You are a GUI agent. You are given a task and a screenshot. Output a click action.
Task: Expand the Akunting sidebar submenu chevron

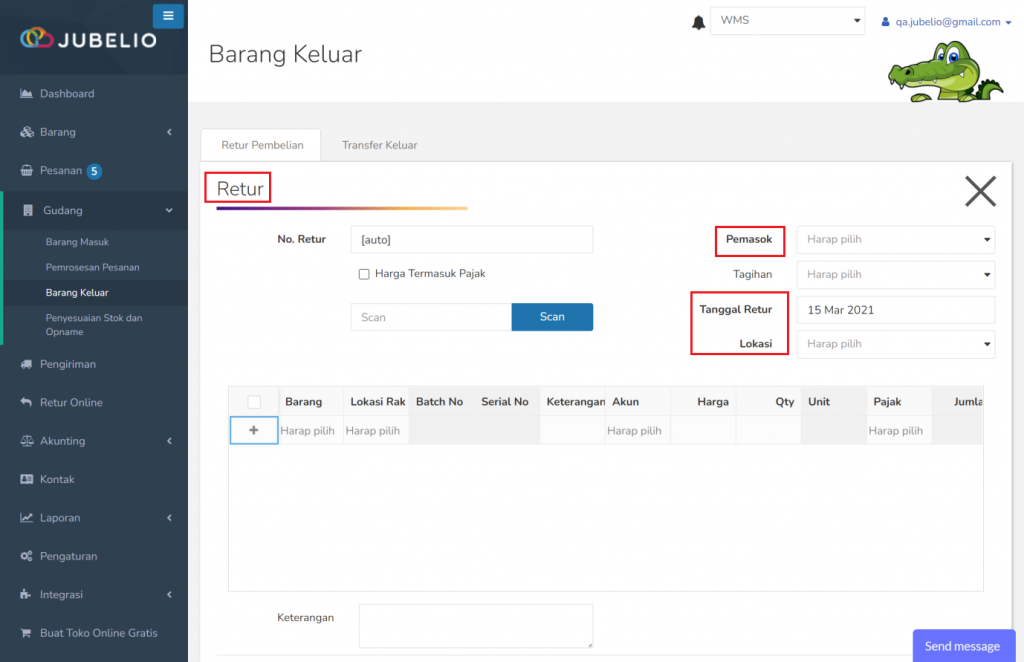[x=169, y=441]
